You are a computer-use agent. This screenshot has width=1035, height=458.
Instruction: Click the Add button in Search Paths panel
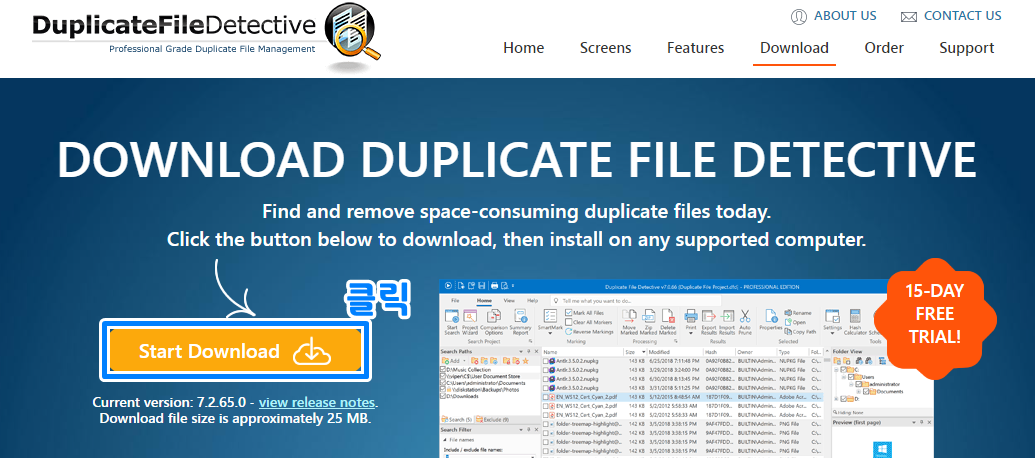tap(451, 361)
